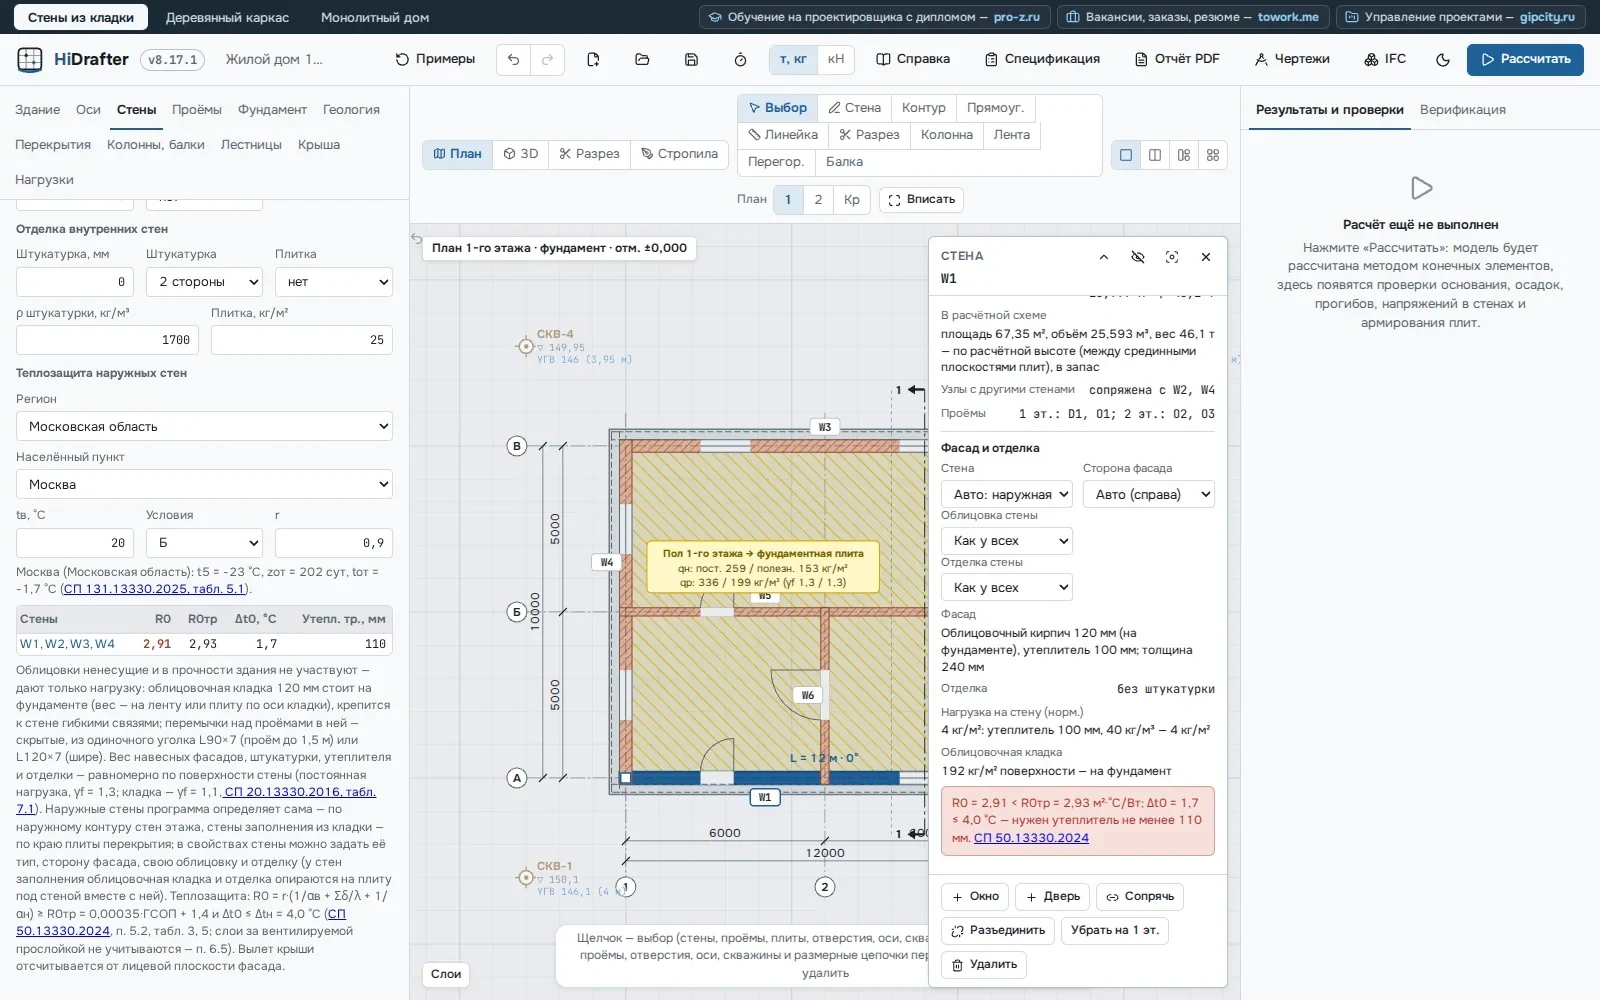Create a new project file via the toolbar icon
This screenshot has height=1000, width=1600.
[x=593, y=59]
